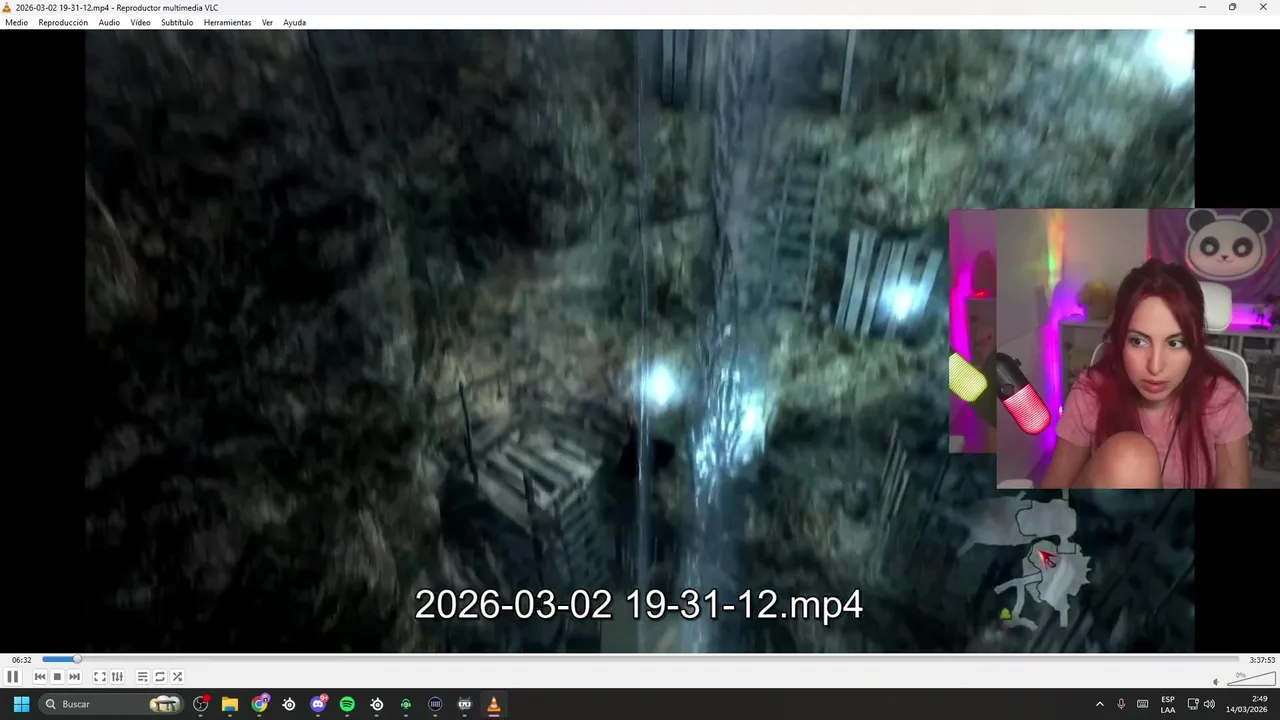Open the touch keyboard tray icon
The height and width of the screenshot is (720, 1280).
coord(1142,704)
